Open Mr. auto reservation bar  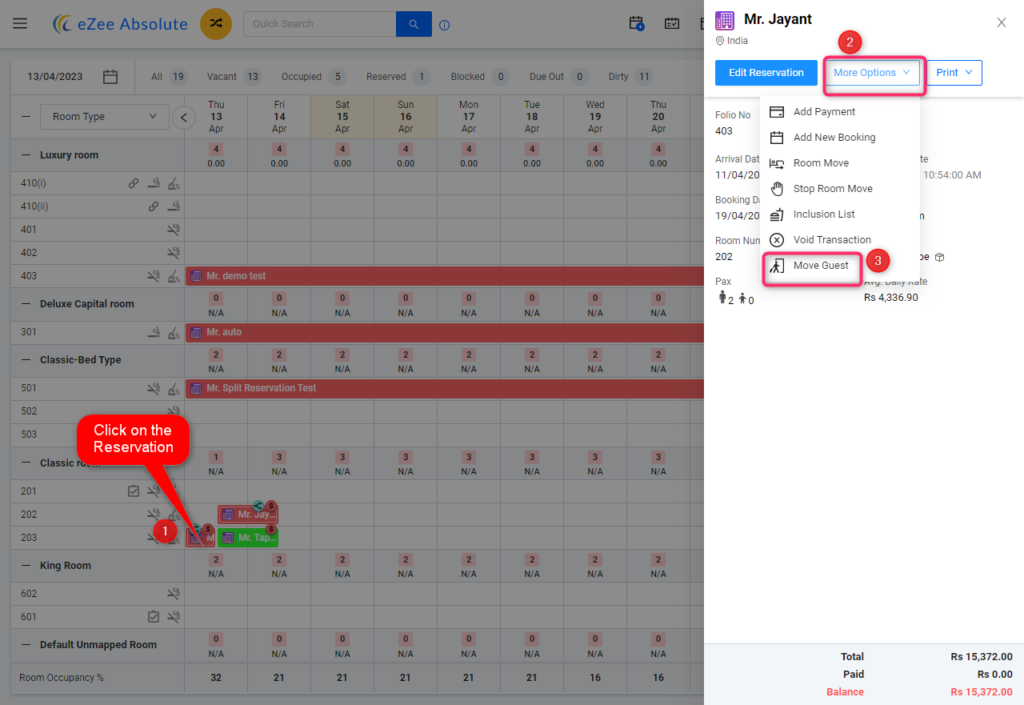[445, 332]
